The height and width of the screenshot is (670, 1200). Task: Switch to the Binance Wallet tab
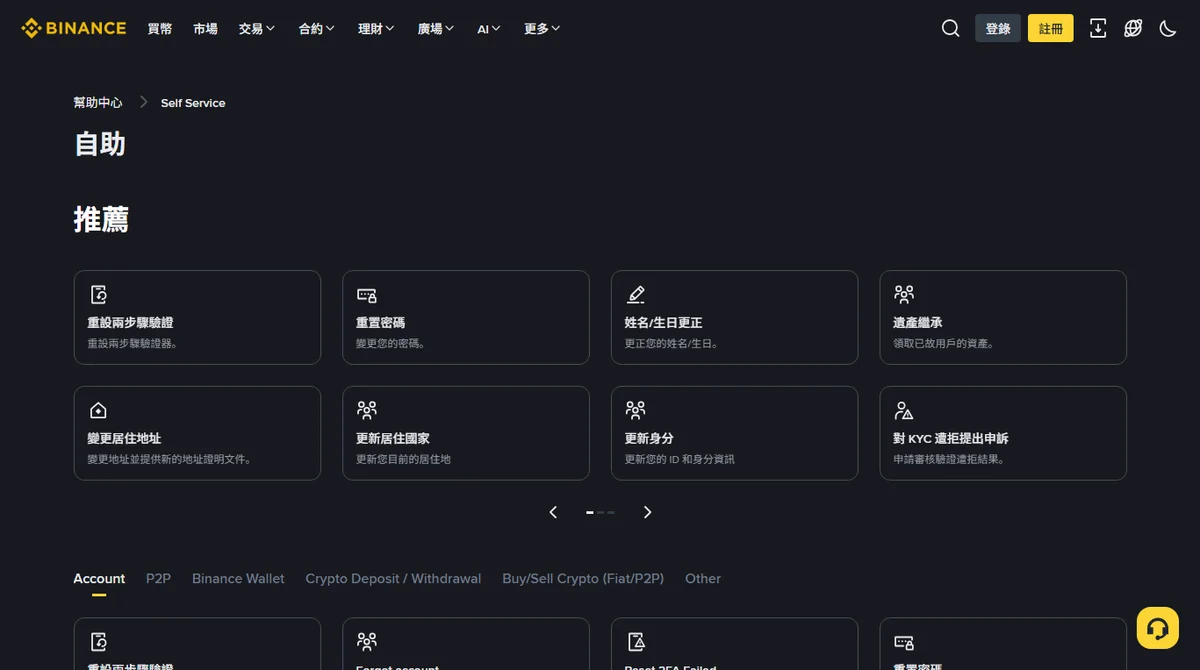[238, 578]
